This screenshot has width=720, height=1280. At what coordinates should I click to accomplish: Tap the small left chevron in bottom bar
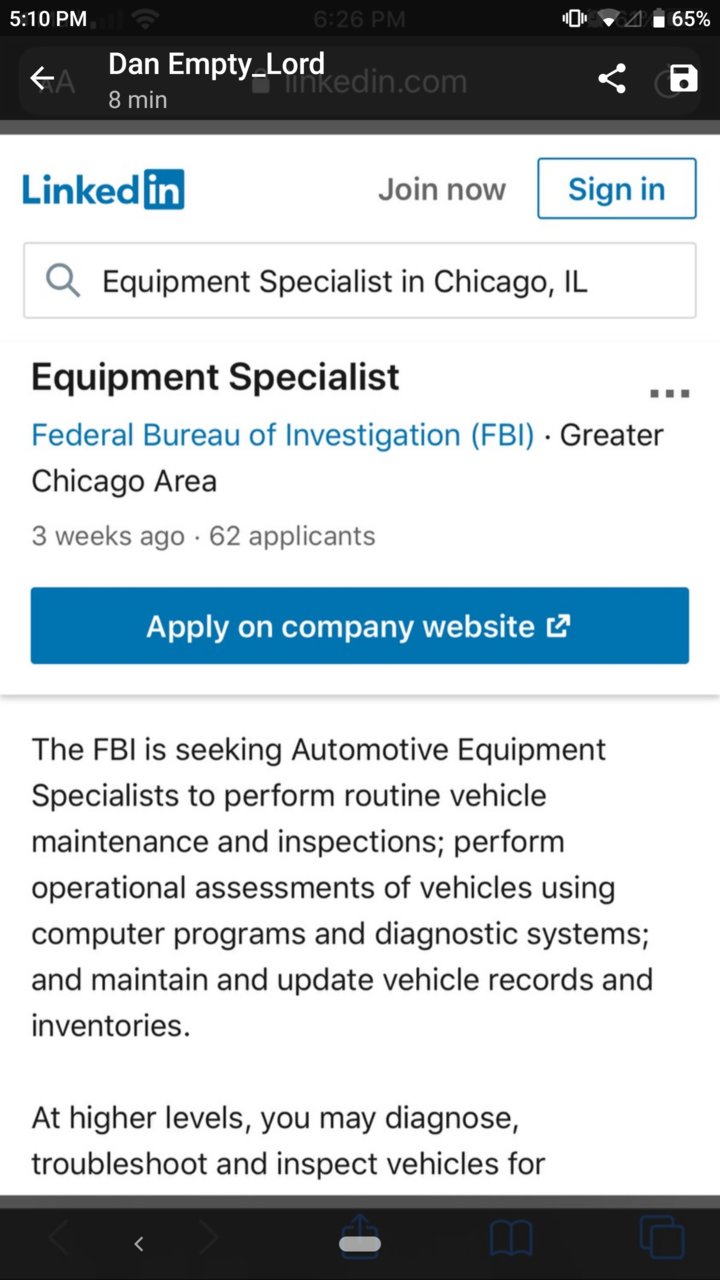(x=139, y=1243)
